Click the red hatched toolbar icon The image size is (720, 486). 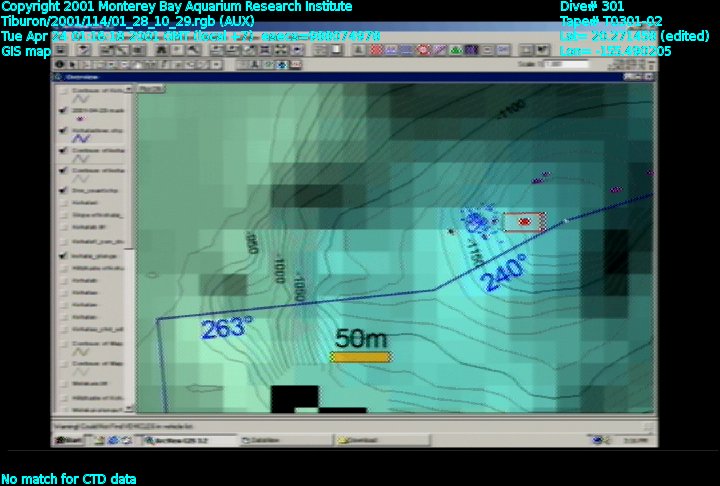pos(376,50)
